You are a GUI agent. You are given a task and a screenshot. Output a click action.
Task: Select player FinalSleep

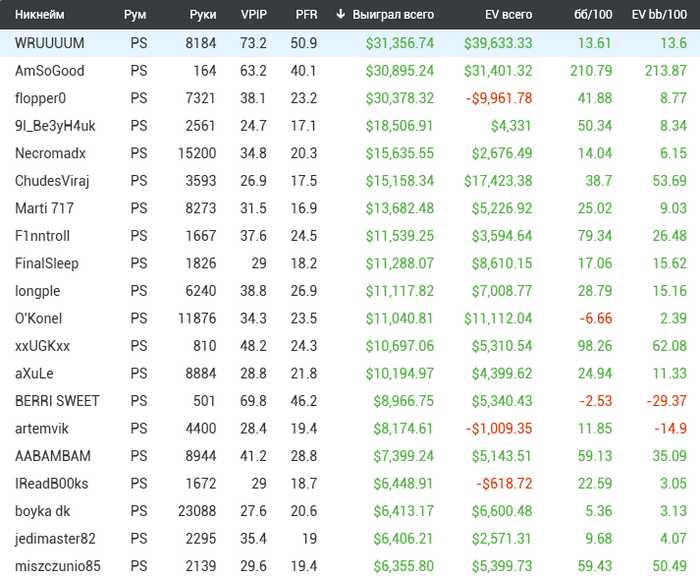46,263
